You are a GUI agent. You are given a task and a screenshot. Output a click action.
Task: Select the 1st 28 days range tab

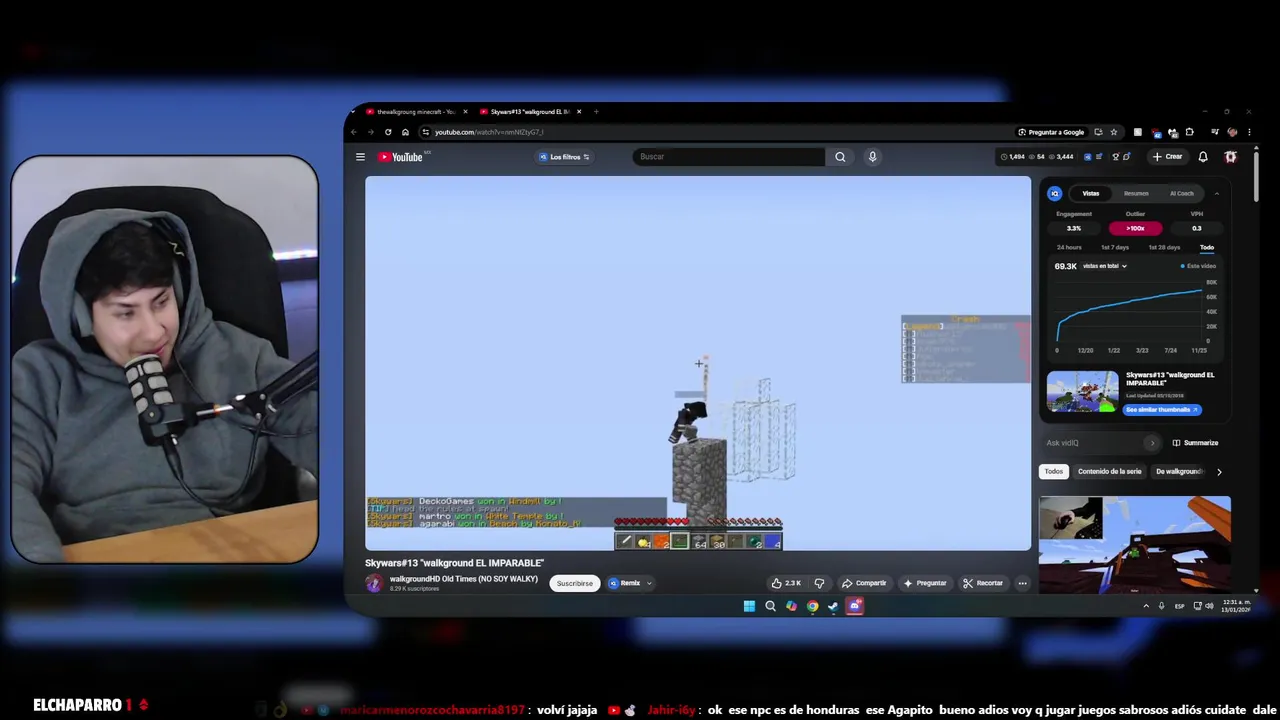[x=1164, y=247]
